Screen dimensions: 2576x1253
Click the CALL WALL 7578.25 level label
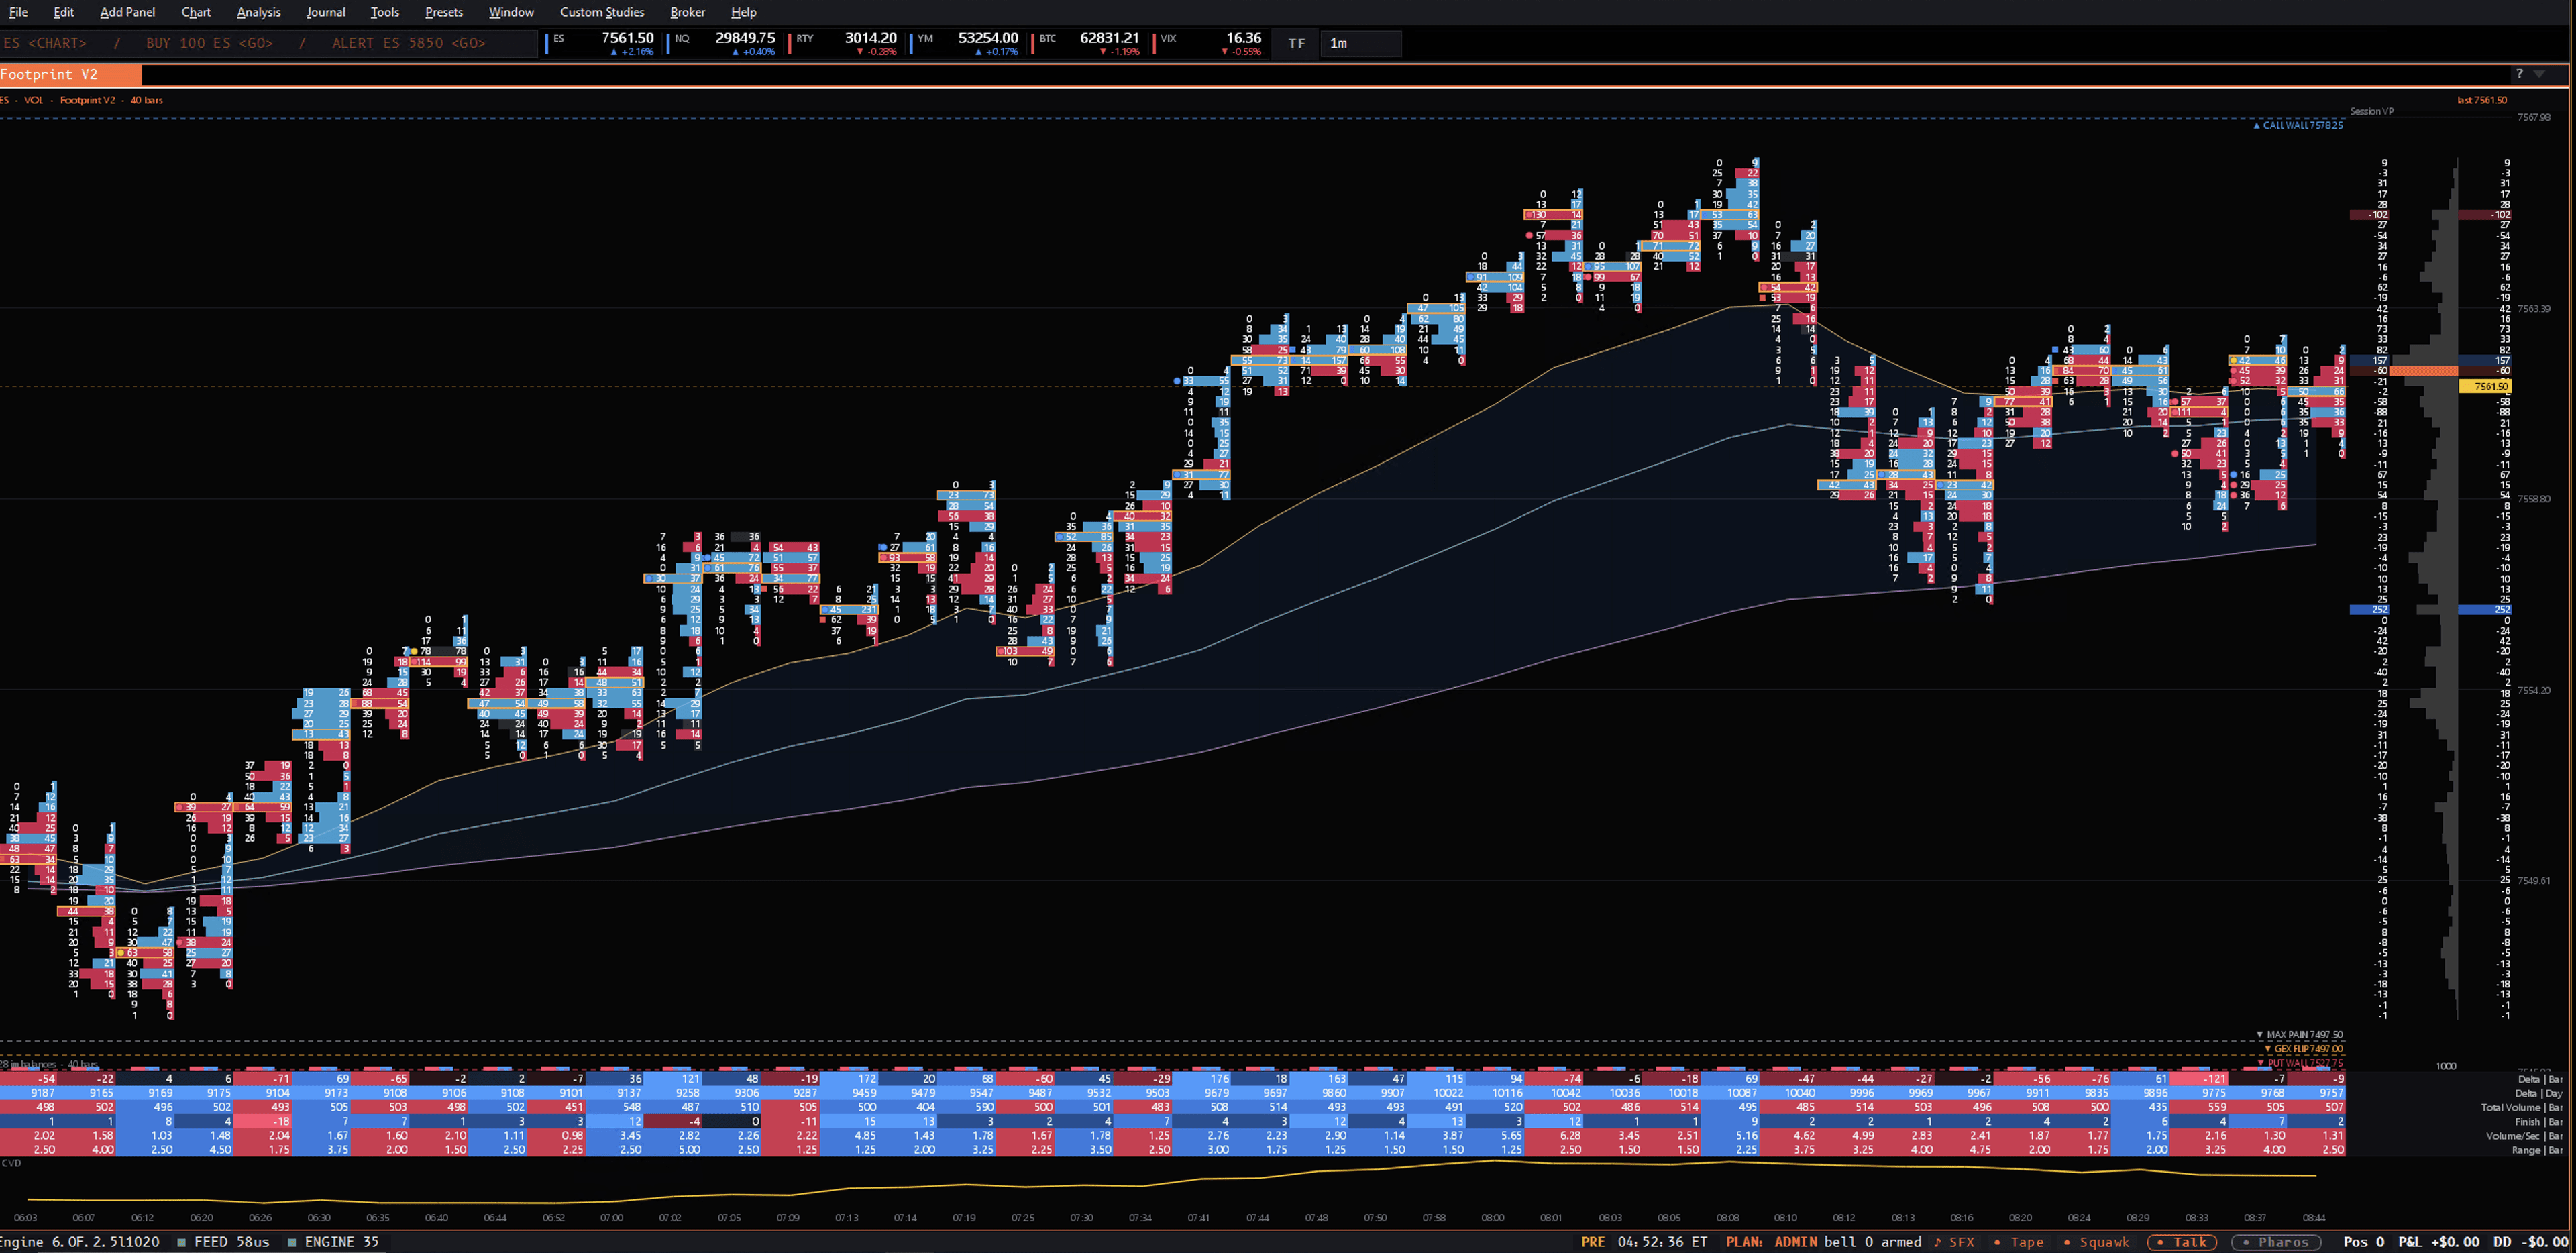pos(2298,126)
